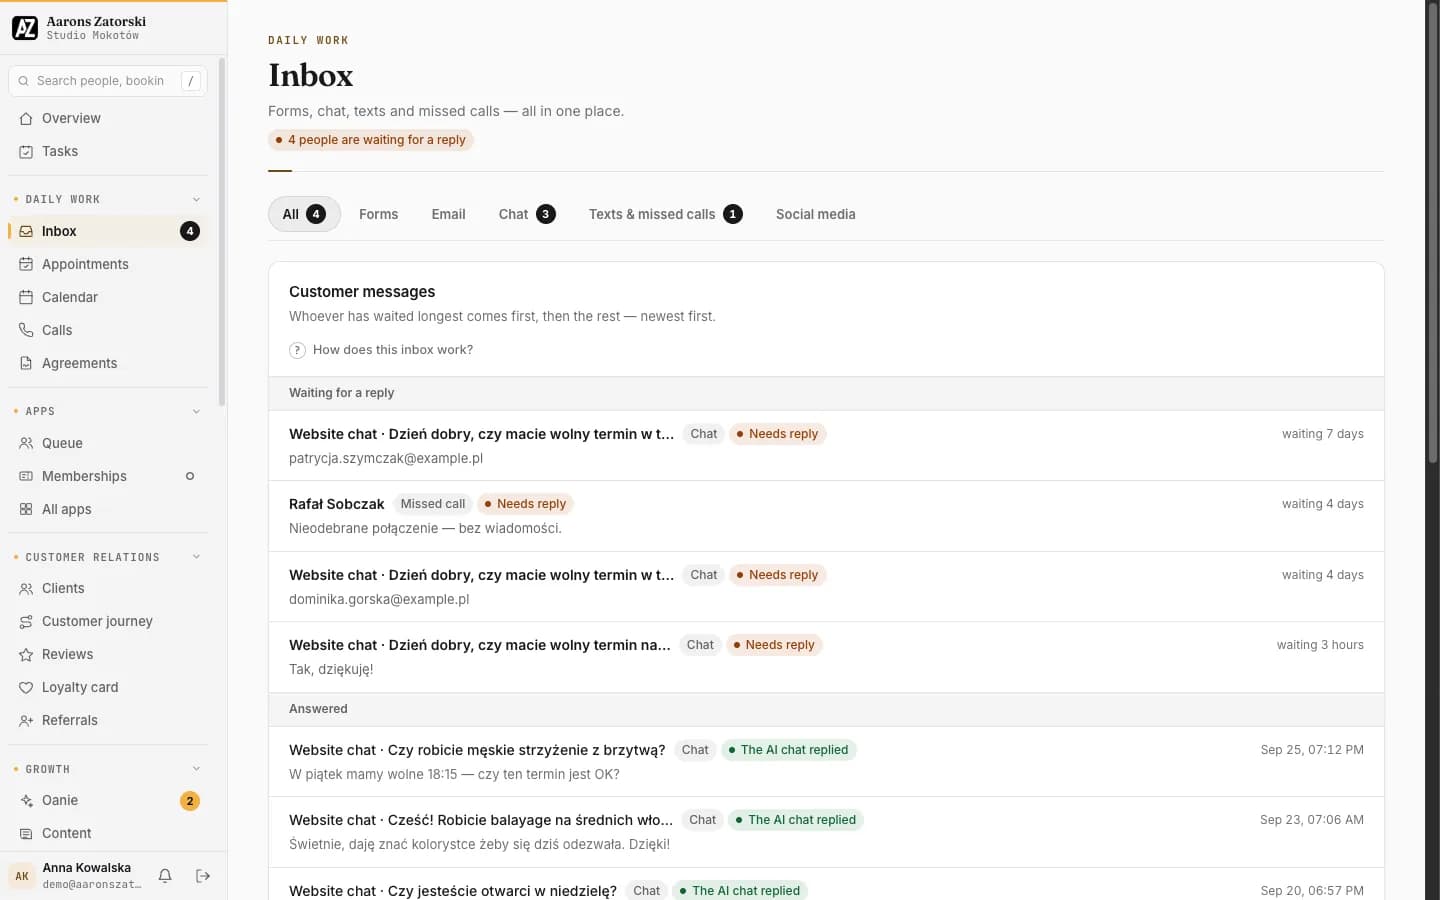Open the balayage na średnich chat
The width and height of the screenshot is (1440, 900).
click(826, 832)
